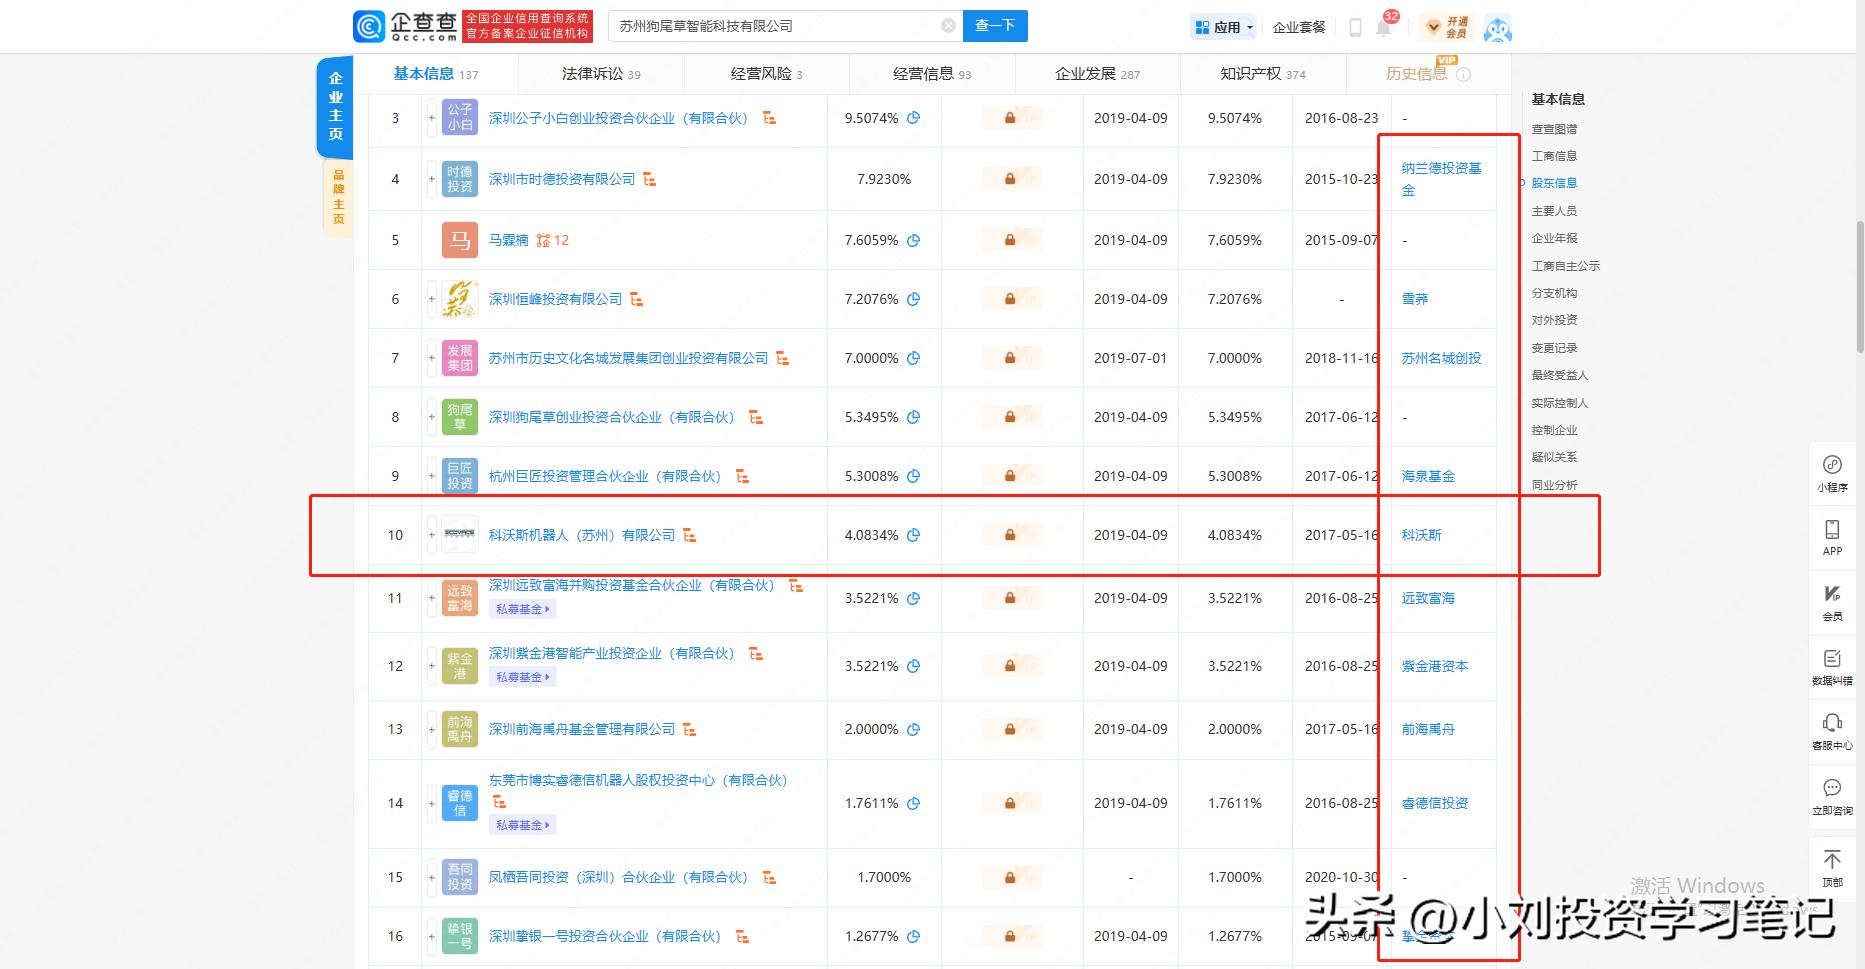Open 企业套餐 link
This screenshot has height=969, width=1865.
(x=1299, y=27)
